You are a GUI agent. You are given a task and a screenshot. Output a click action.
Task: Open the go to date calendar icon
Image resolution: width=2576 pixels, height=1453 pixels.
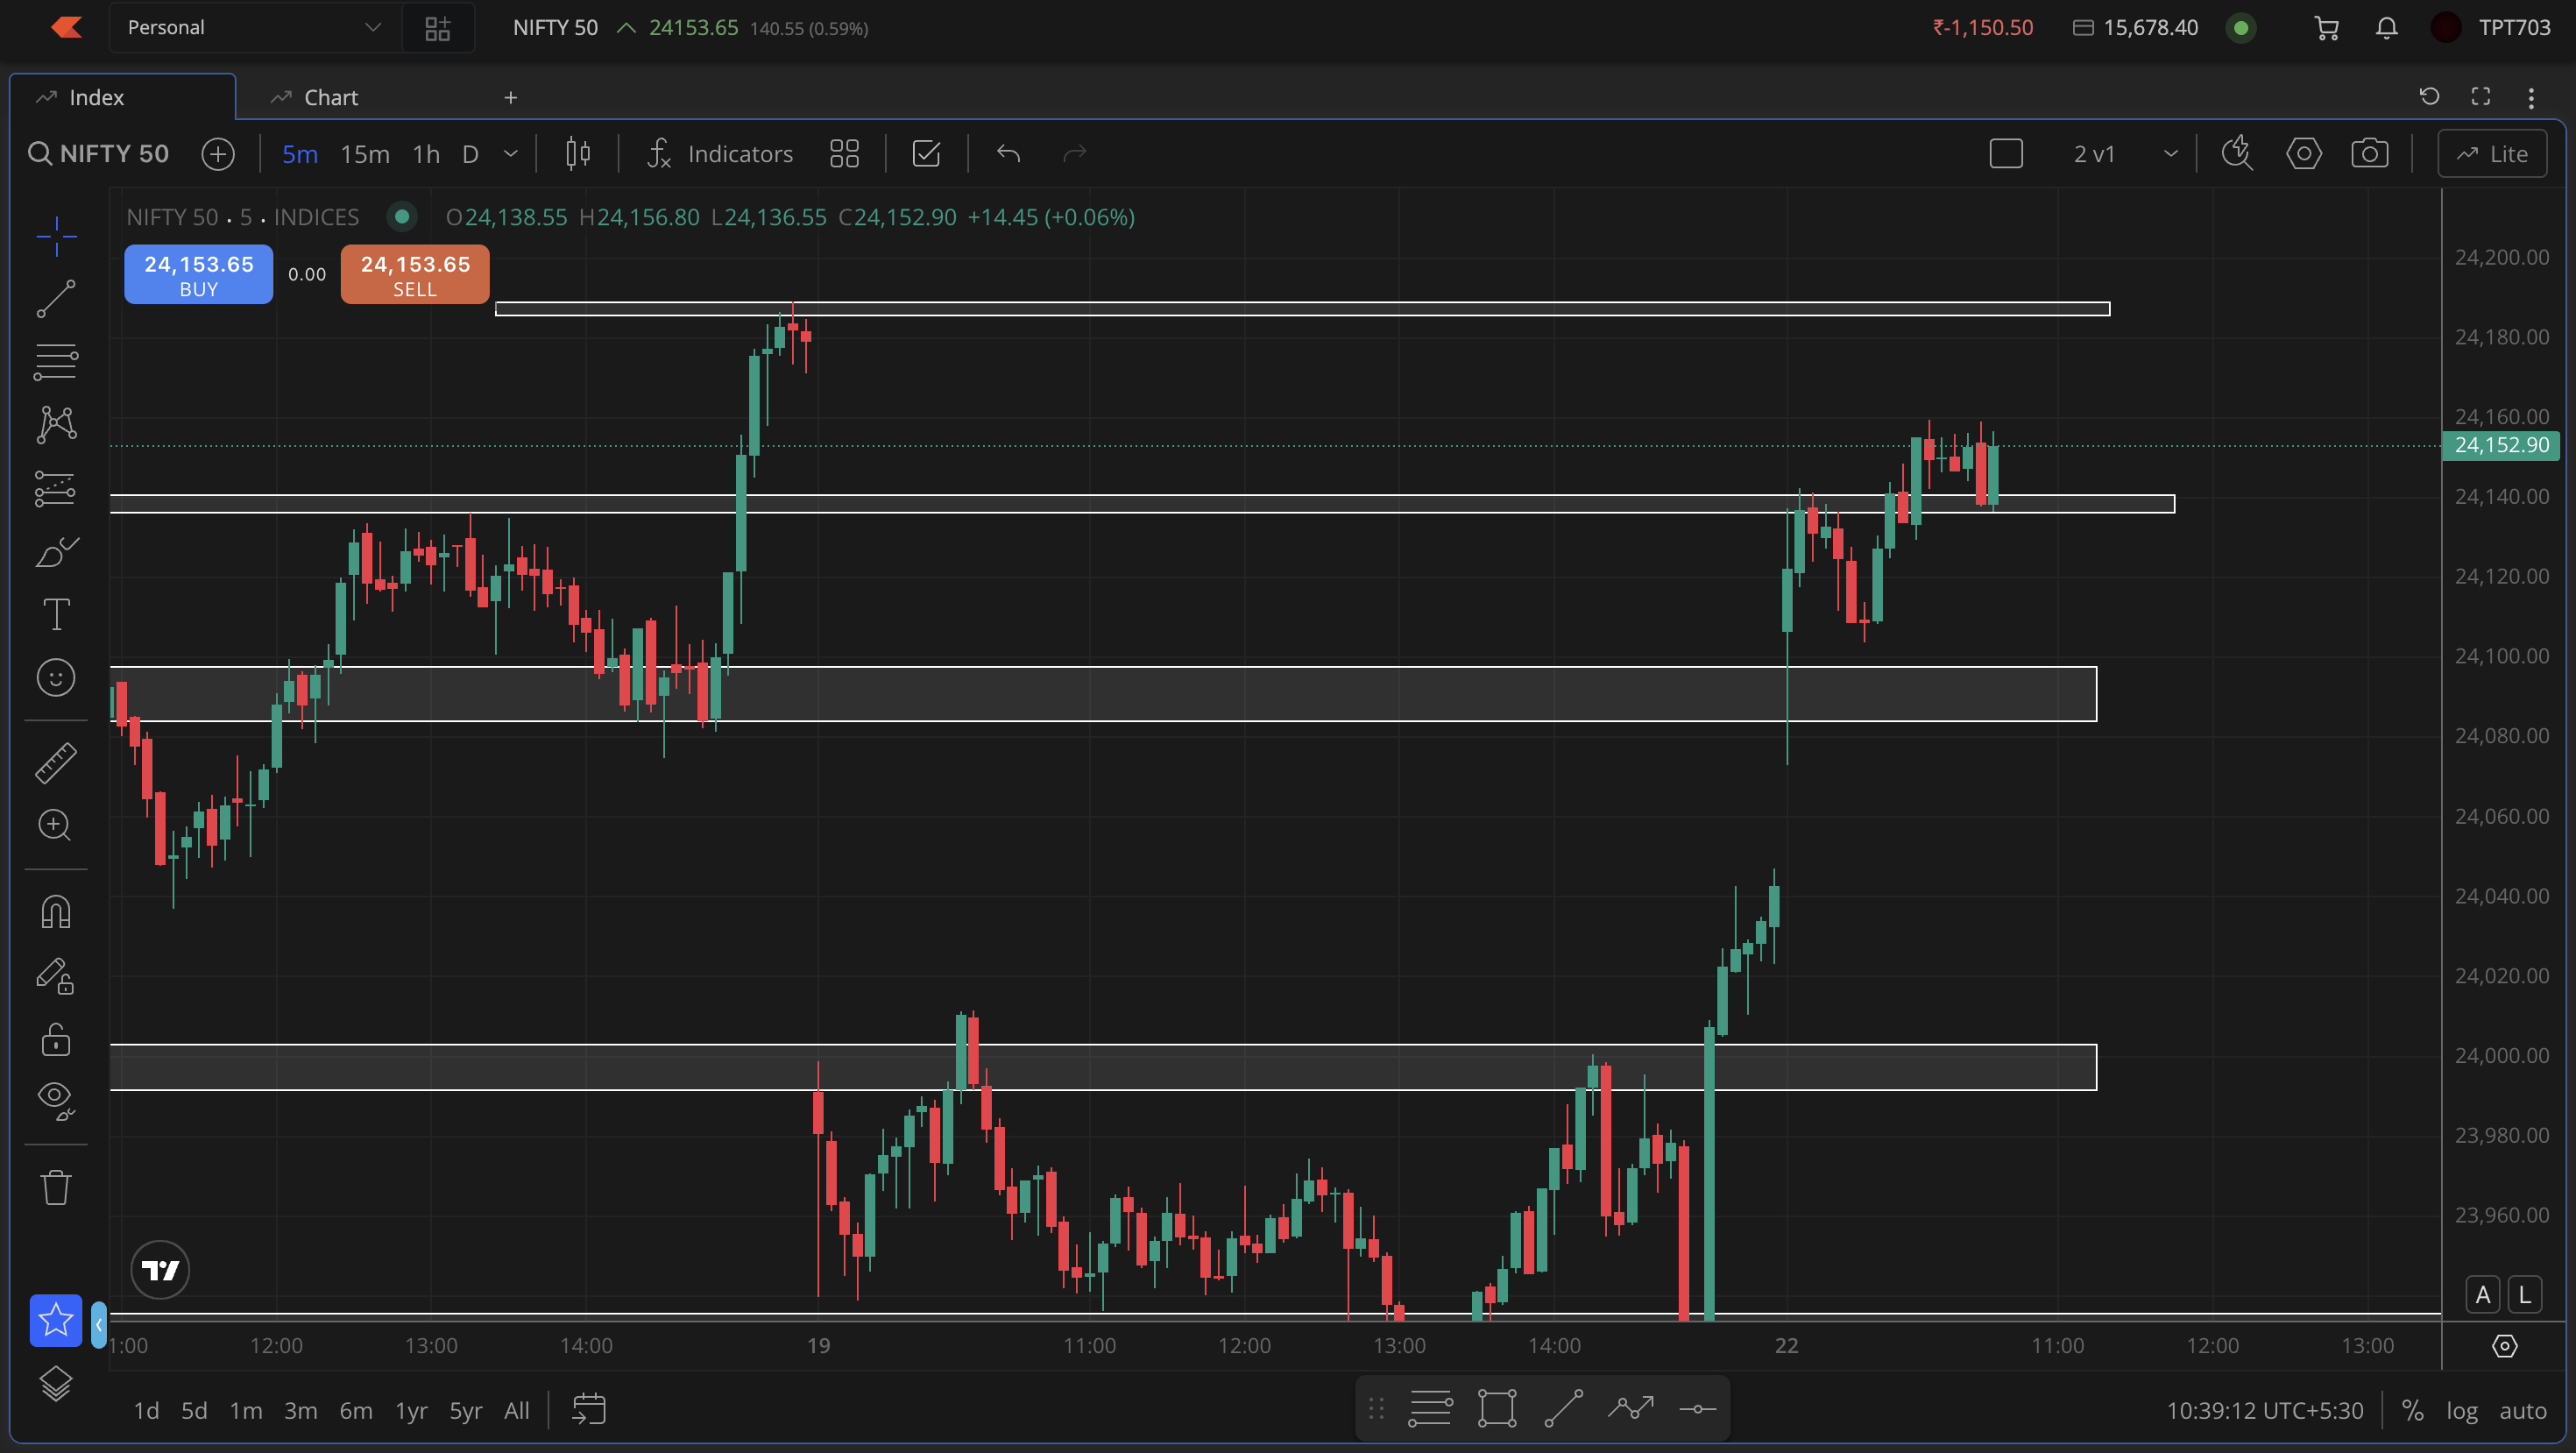589,1410
